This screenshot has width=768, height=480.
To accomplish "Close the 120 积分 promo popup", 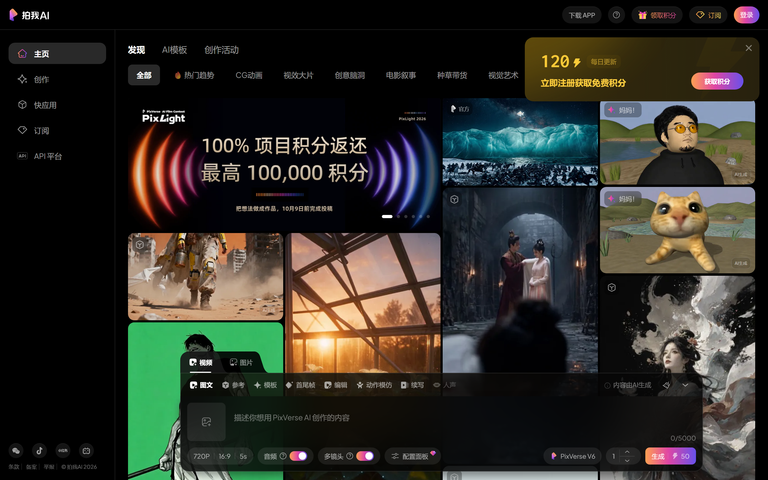I will tap(748, 48).
